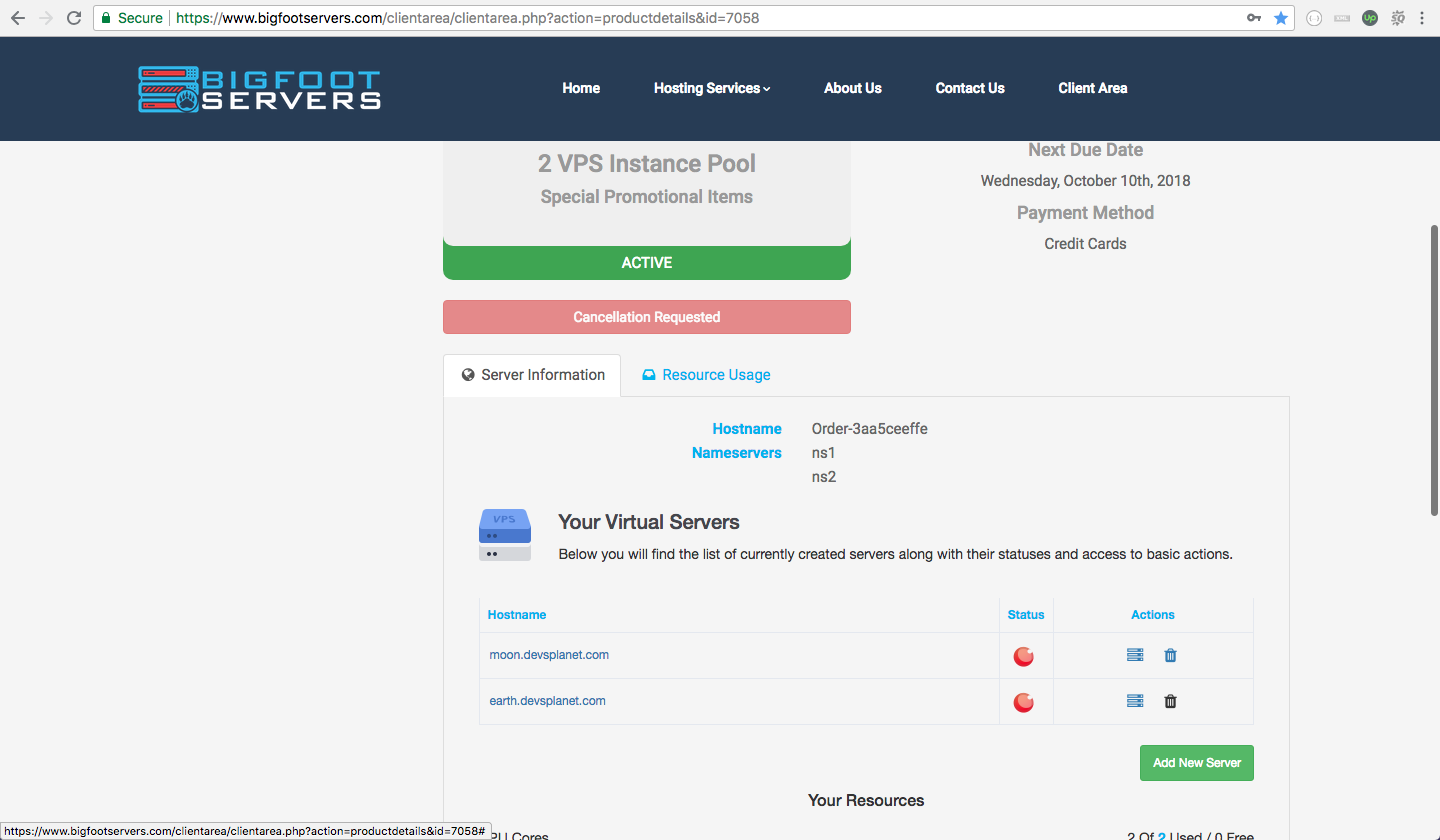Open server management for moon.devsplanet.com
This screenshot has width=1440, height=840.
tap(1135, 655)
